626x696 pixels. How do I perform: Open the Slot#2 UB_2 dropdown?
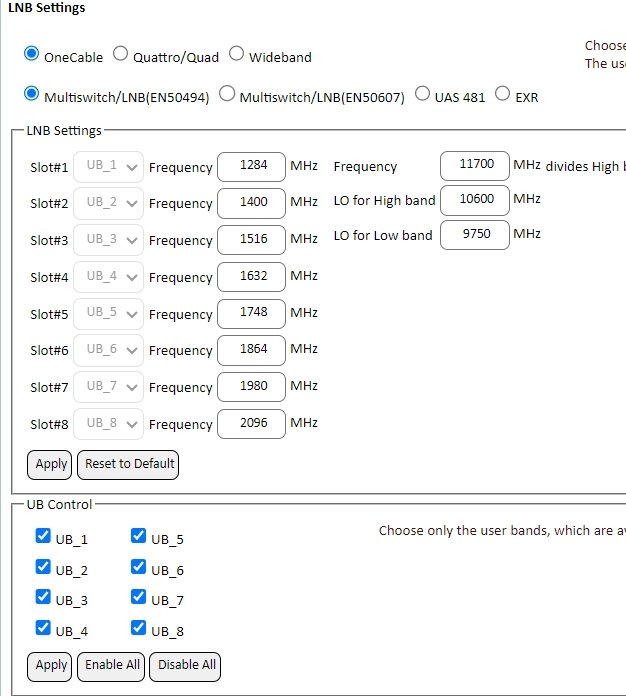[108, 203]
